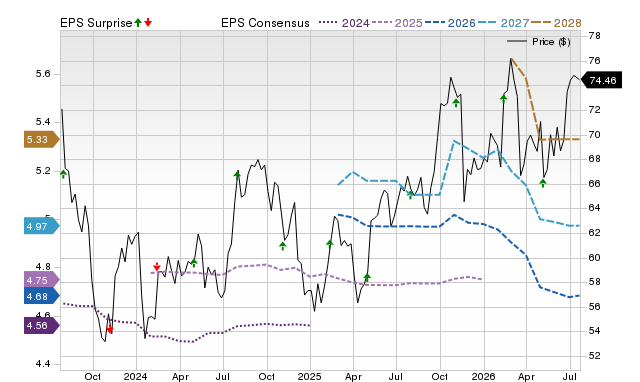Select the 4.75 consensus value tag

coord(42,280)
